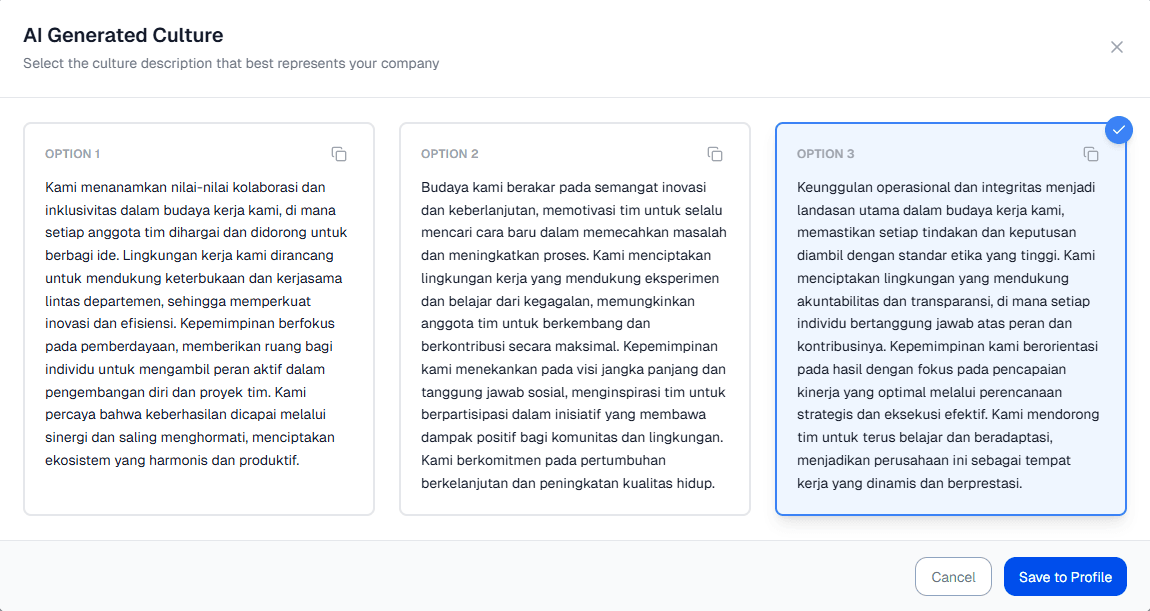
Task: Copy the operational excellence text from Option 3
Action: [1090, 154]
